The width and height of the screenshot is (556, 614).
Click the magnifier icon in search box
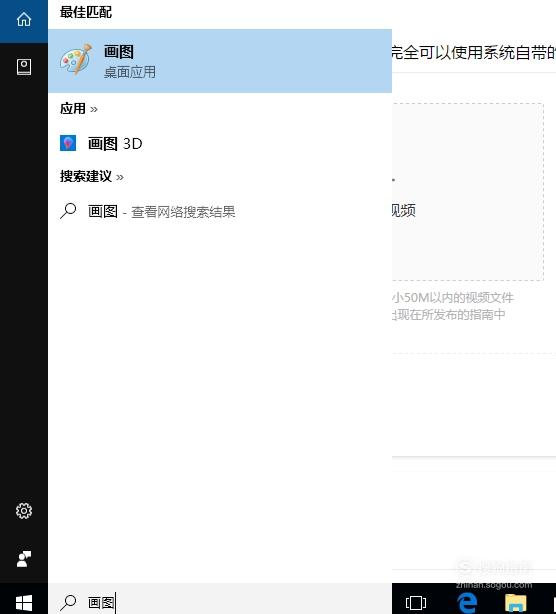(69, 603)
